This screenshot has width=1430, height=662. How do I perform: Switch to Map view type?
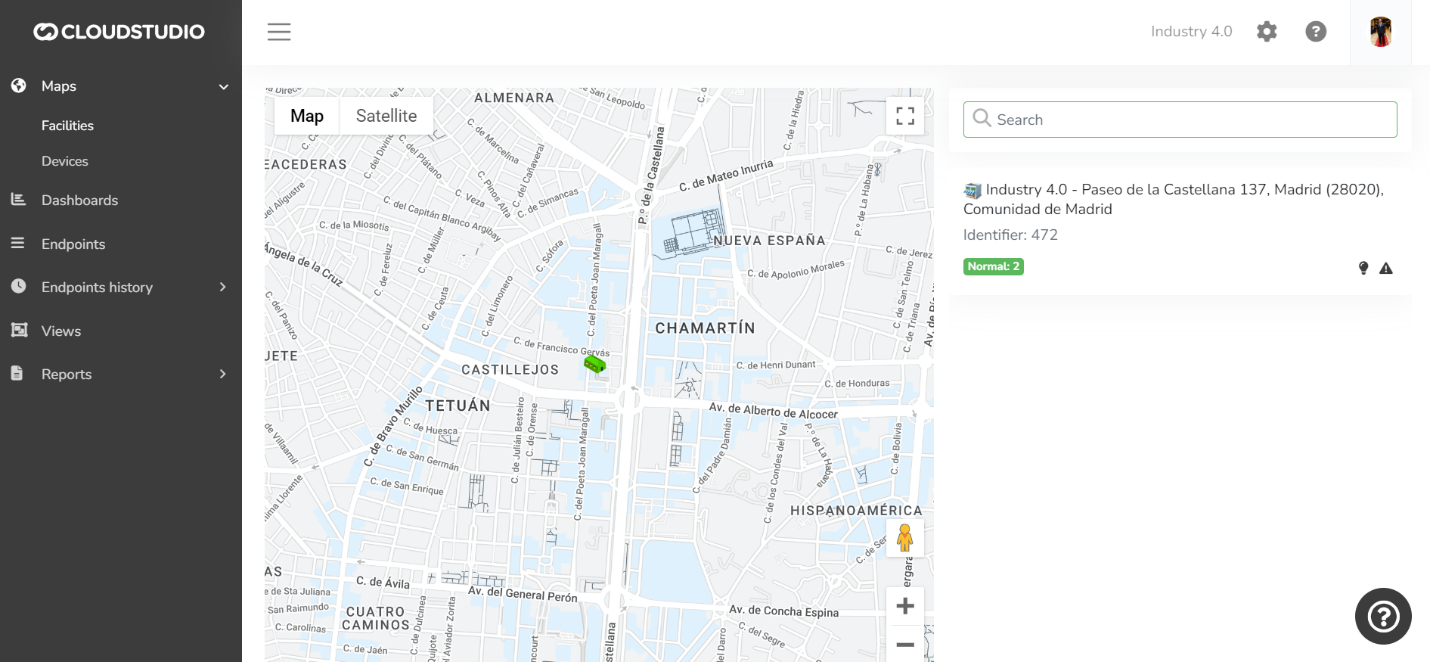pos(307,116)
